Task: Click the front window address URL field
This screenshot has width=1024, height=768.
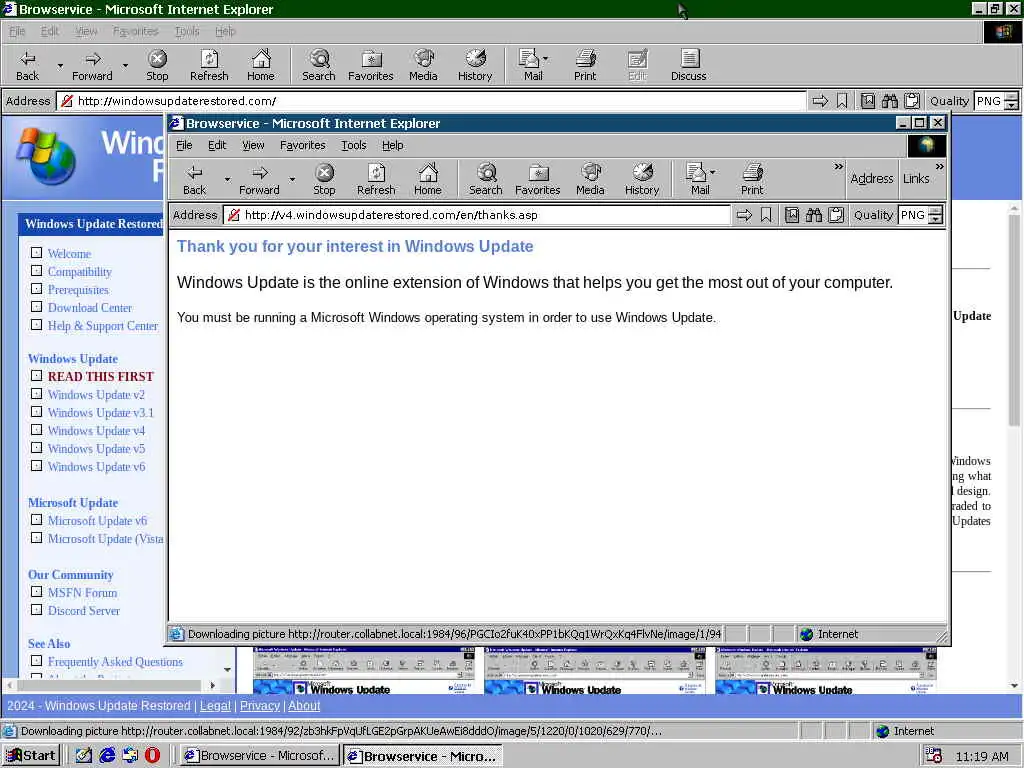Action: 477,215
